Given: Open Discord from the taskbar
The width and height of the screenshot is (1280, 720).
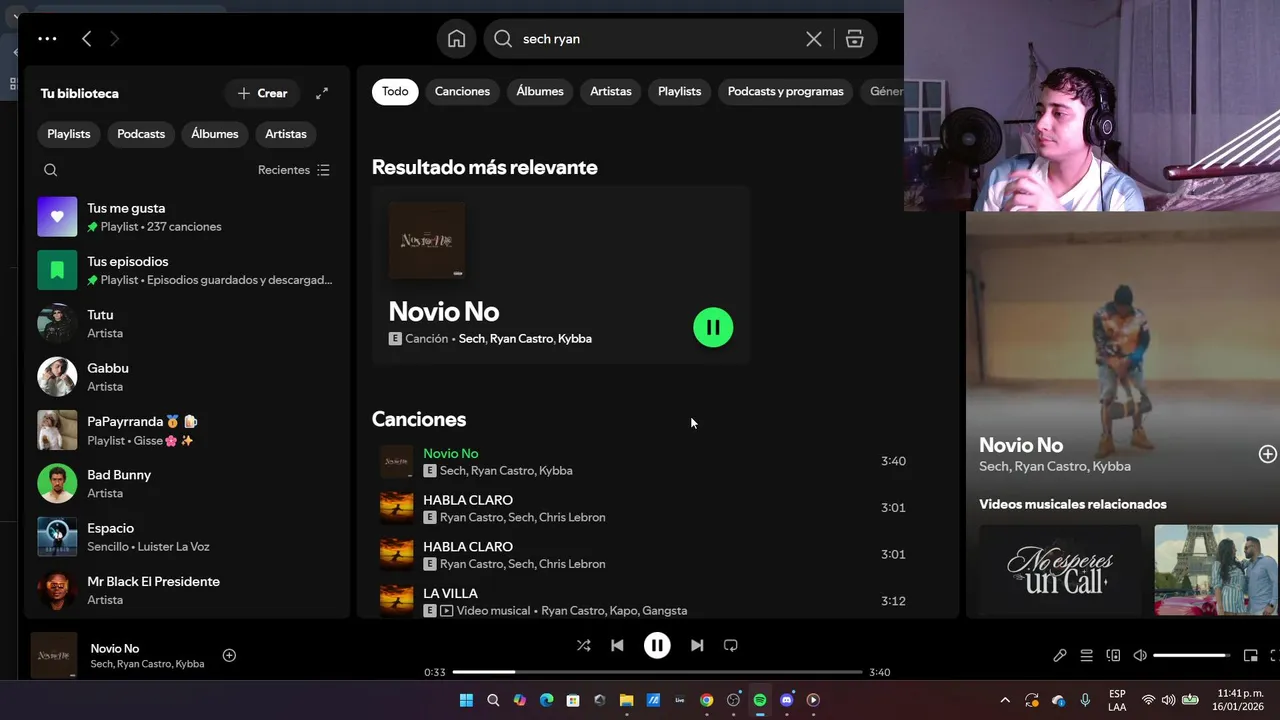Looking at the screenshot, I should 786,700.
